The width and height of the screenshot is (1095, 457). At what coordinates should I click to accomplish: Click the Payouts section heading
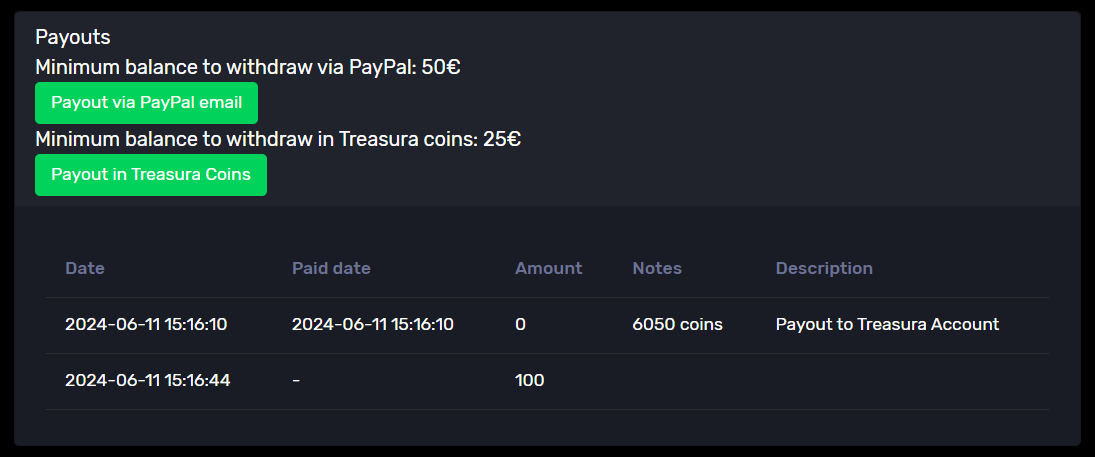73,37
